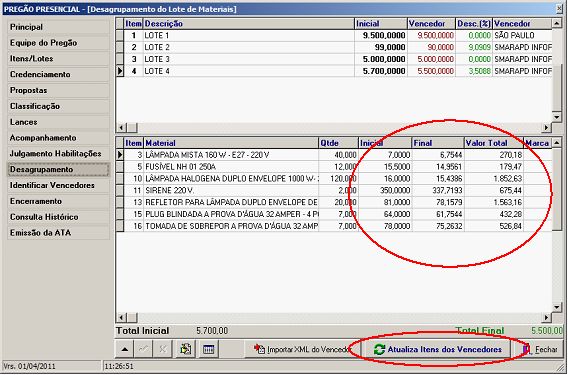Open Consulta Histórico

pyautogui.click(x=58, y=217)
